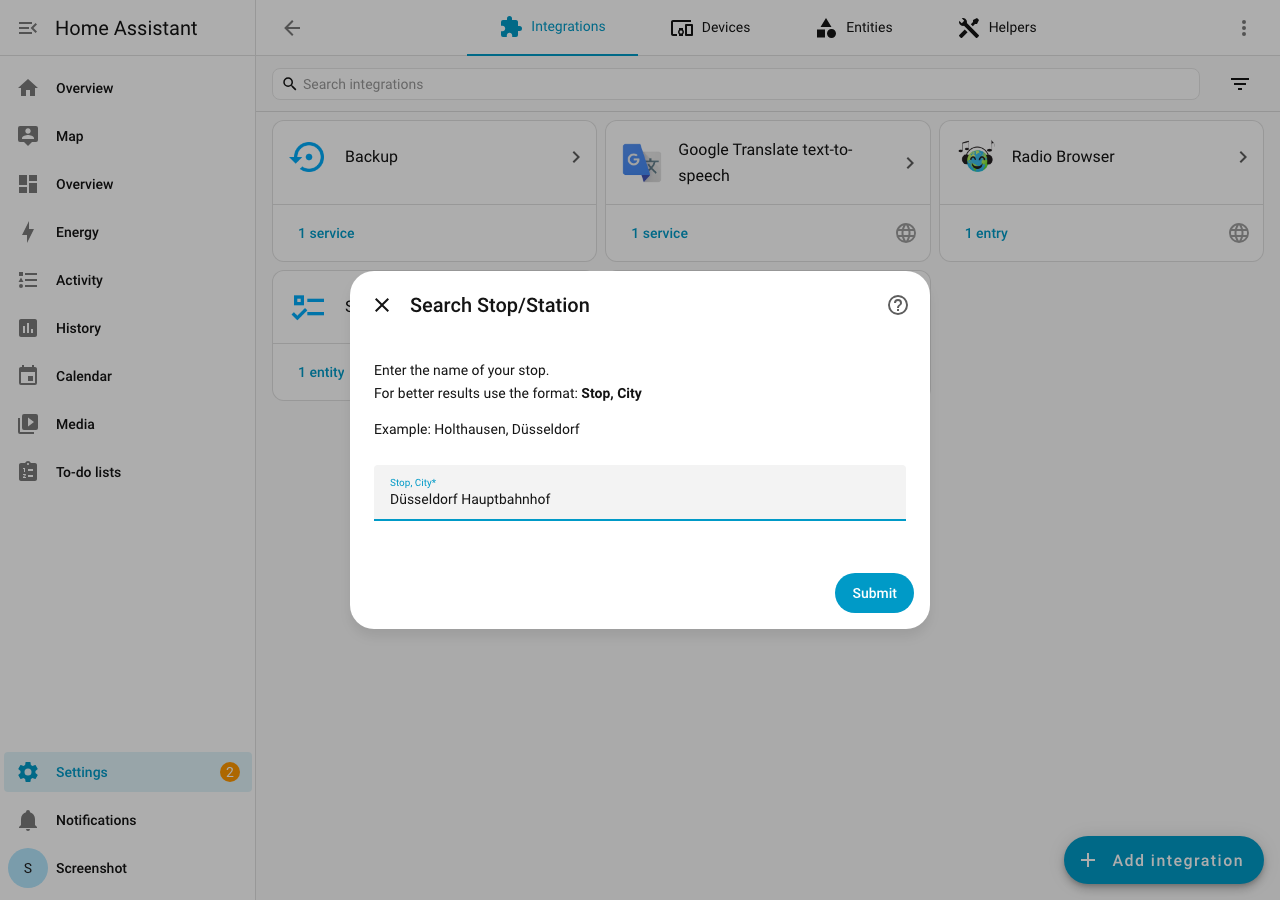Expand Google Translate text-to-speech chevron
The width and height of the screenshot is (1280, 900).
[x=910, y=163]
